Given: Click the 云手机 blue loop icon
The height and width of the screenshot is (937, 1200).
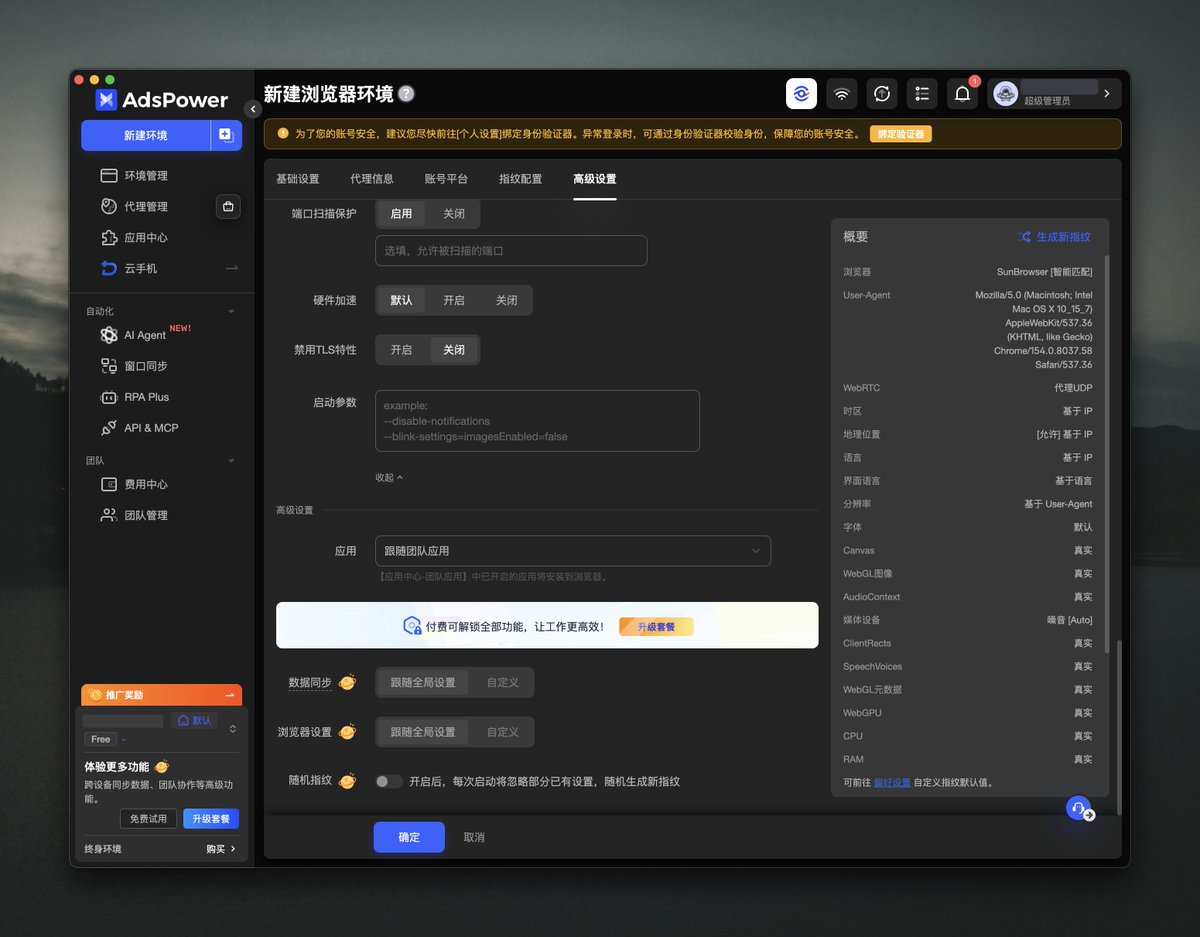Looking at the screenshot, I should [109, 268].
